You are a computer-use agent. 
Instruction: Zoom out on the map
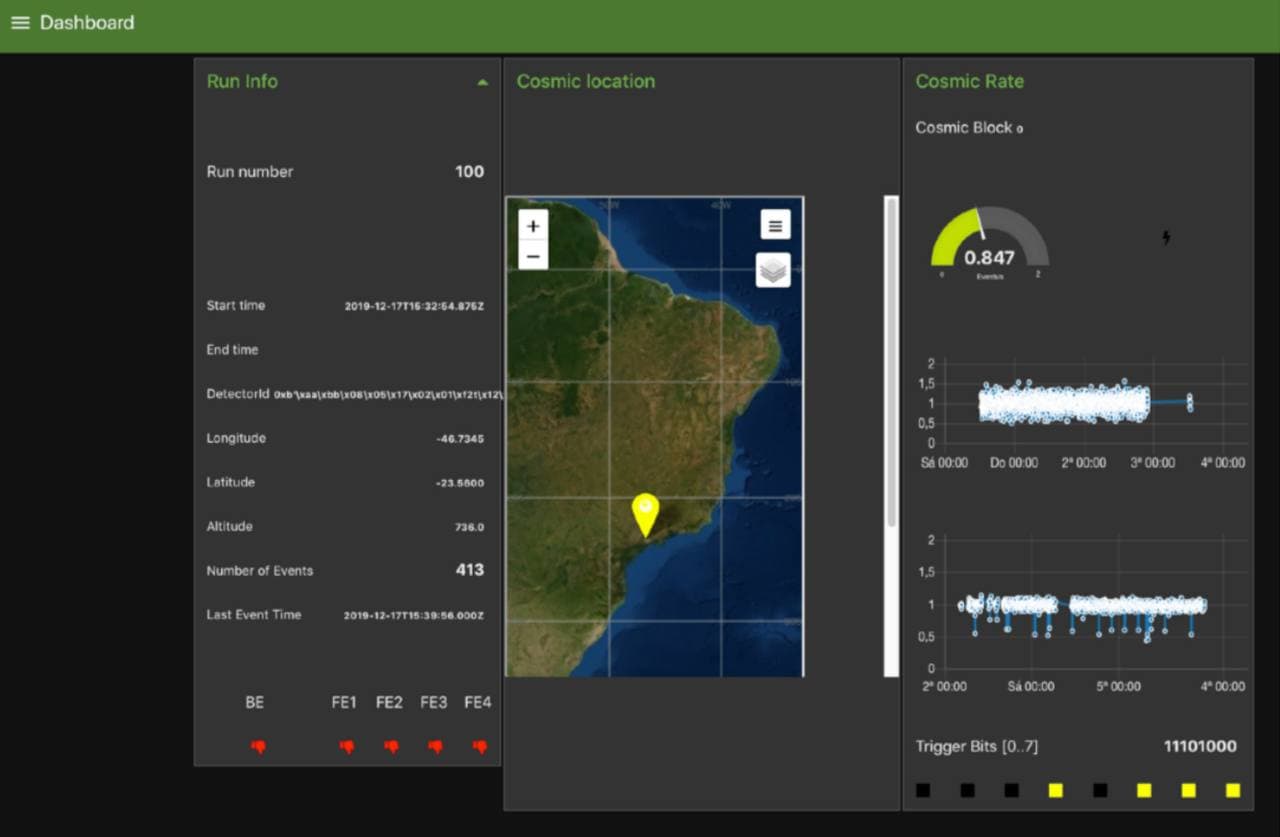533,256
